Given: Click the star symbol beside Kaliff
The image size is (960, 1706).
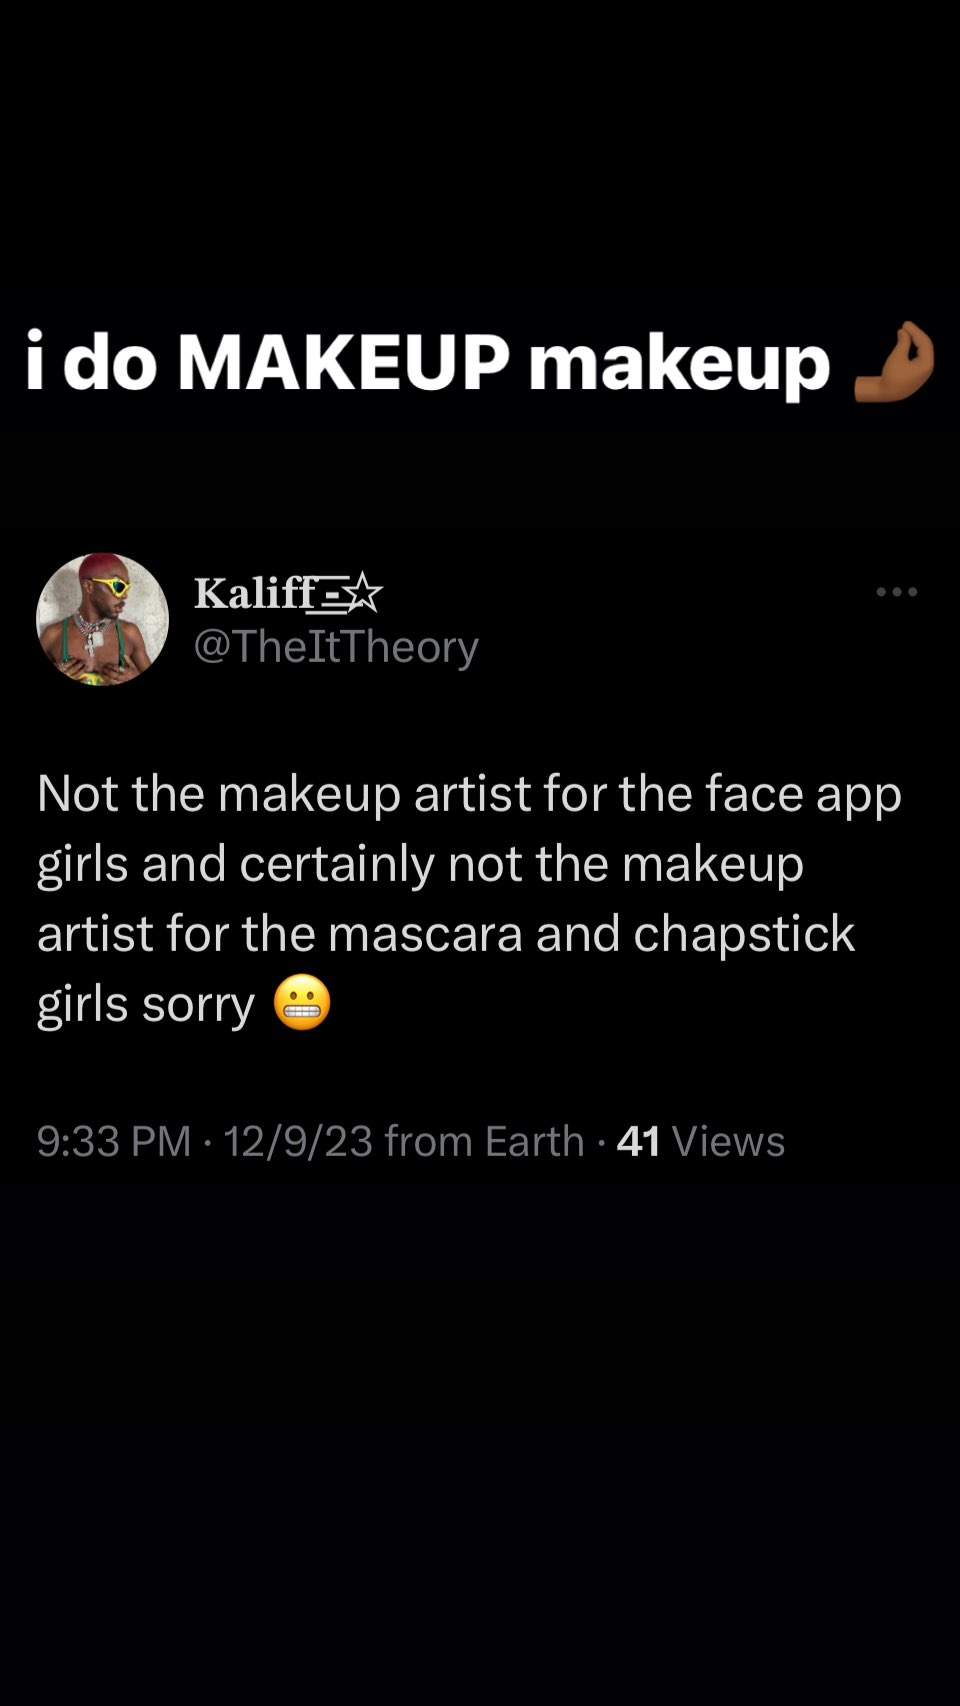Looking at the screenshot, I should click(x=365, y=594).
